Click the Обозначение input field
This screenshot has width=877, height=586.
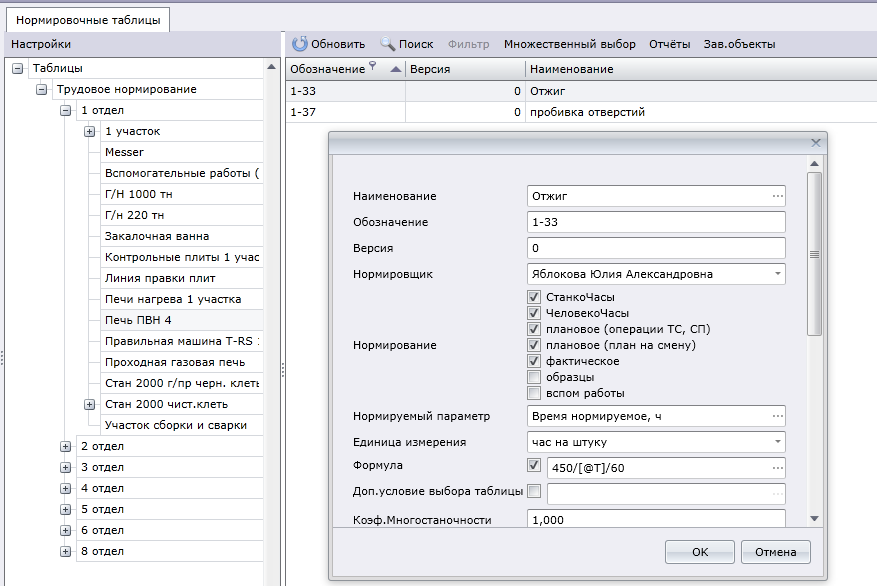pyautogui.click(x=655, y=222)
